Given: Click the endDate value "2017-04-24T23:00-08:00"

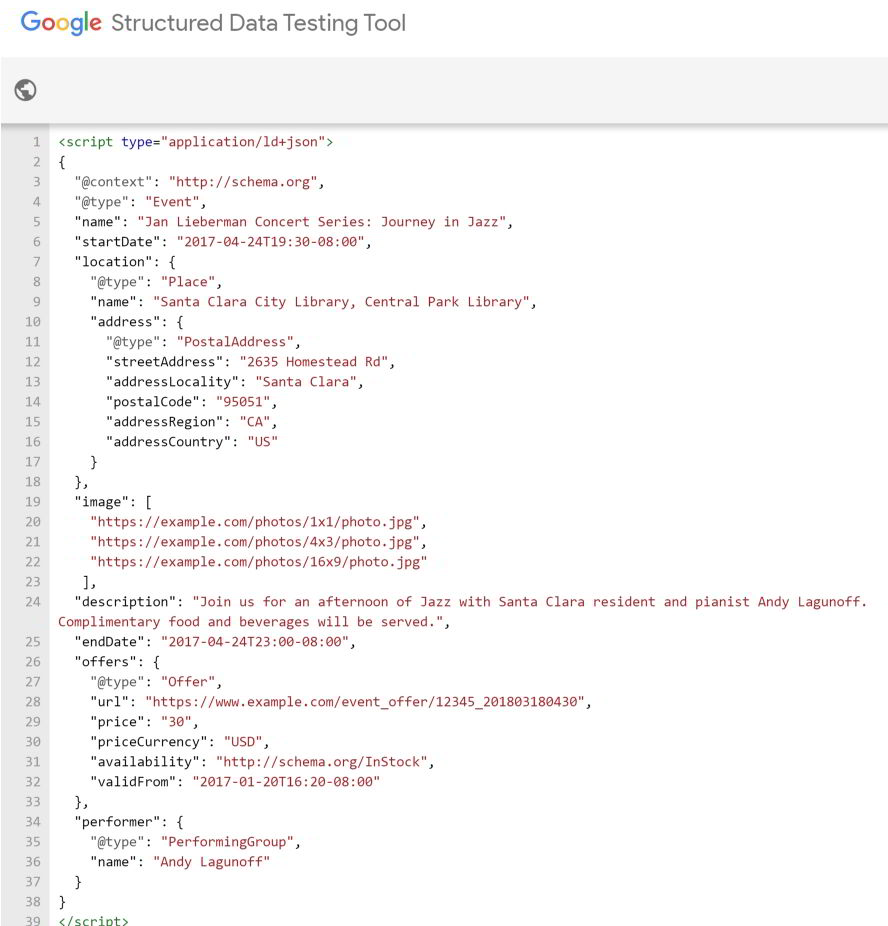Looking at the screenshot, I should (255, 642).
